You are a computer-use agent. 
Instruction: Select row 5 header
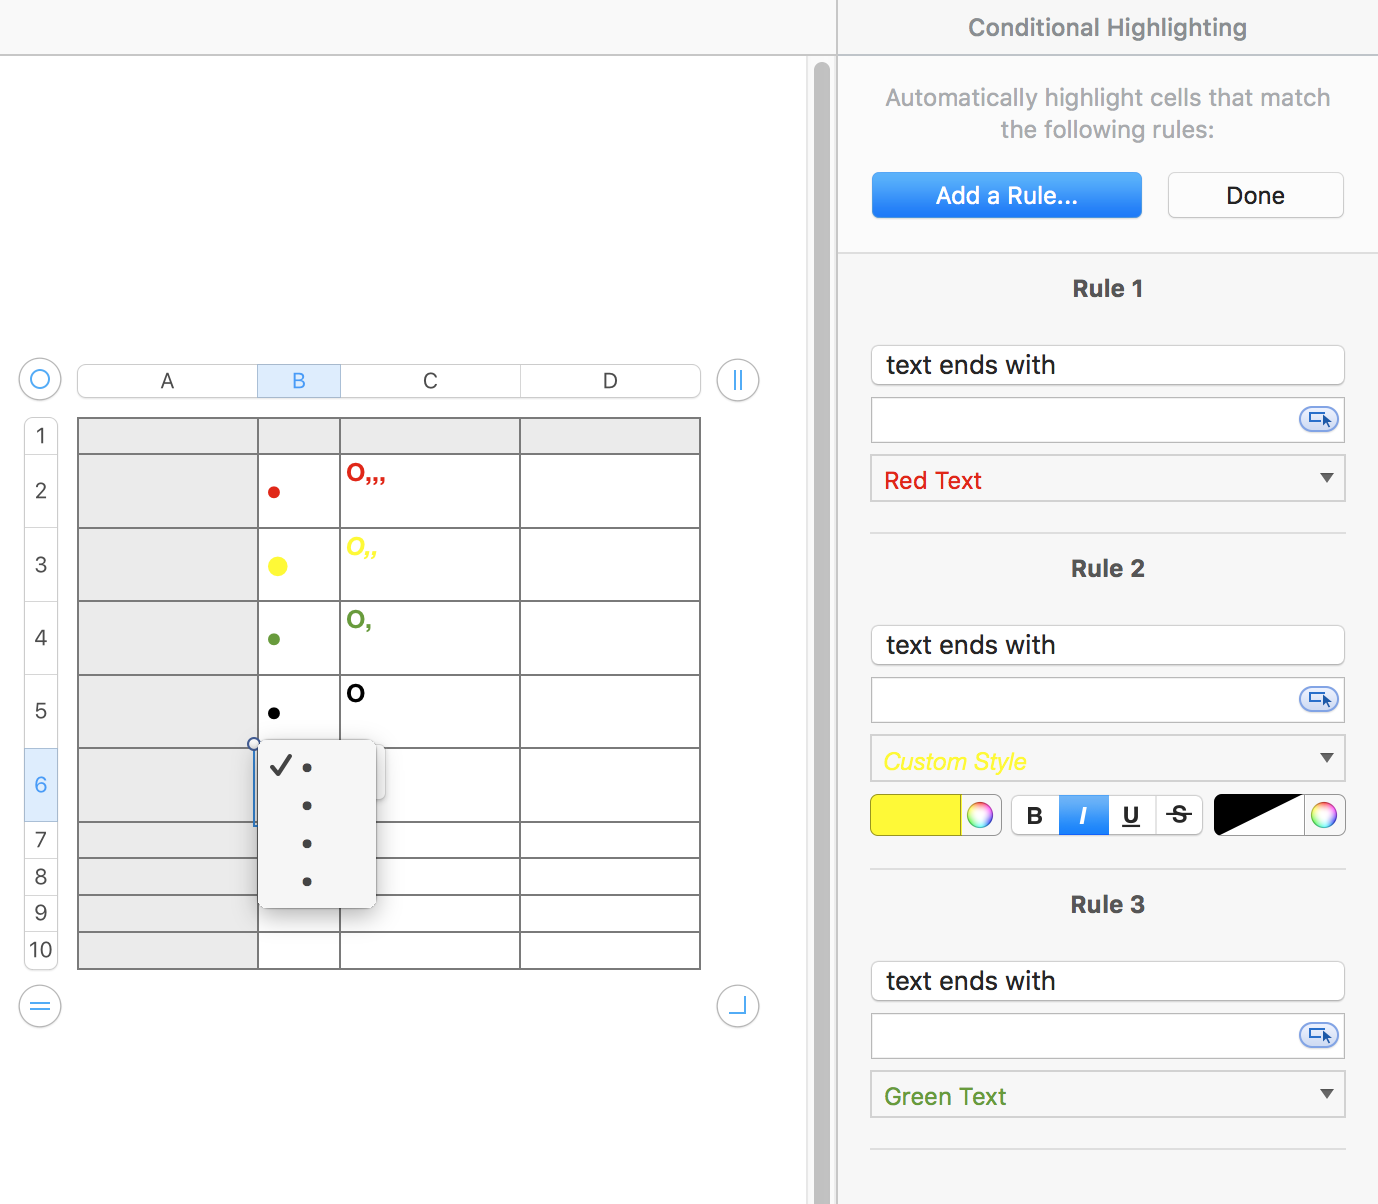[x=41, y=711]
